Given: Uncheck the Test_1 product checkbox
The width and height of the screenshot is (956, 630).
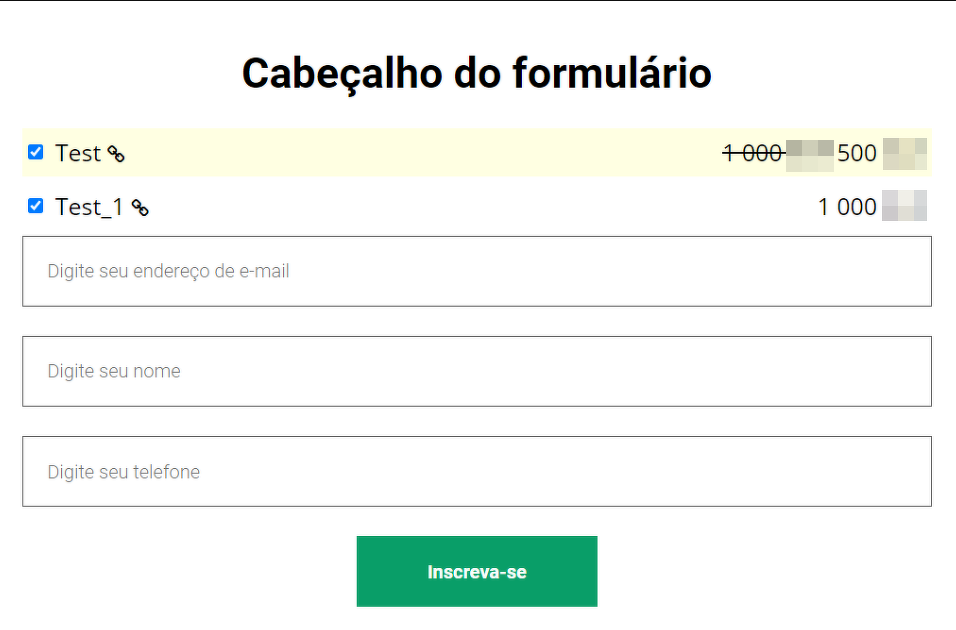Looking at the screenshot, I should [35, 206].
